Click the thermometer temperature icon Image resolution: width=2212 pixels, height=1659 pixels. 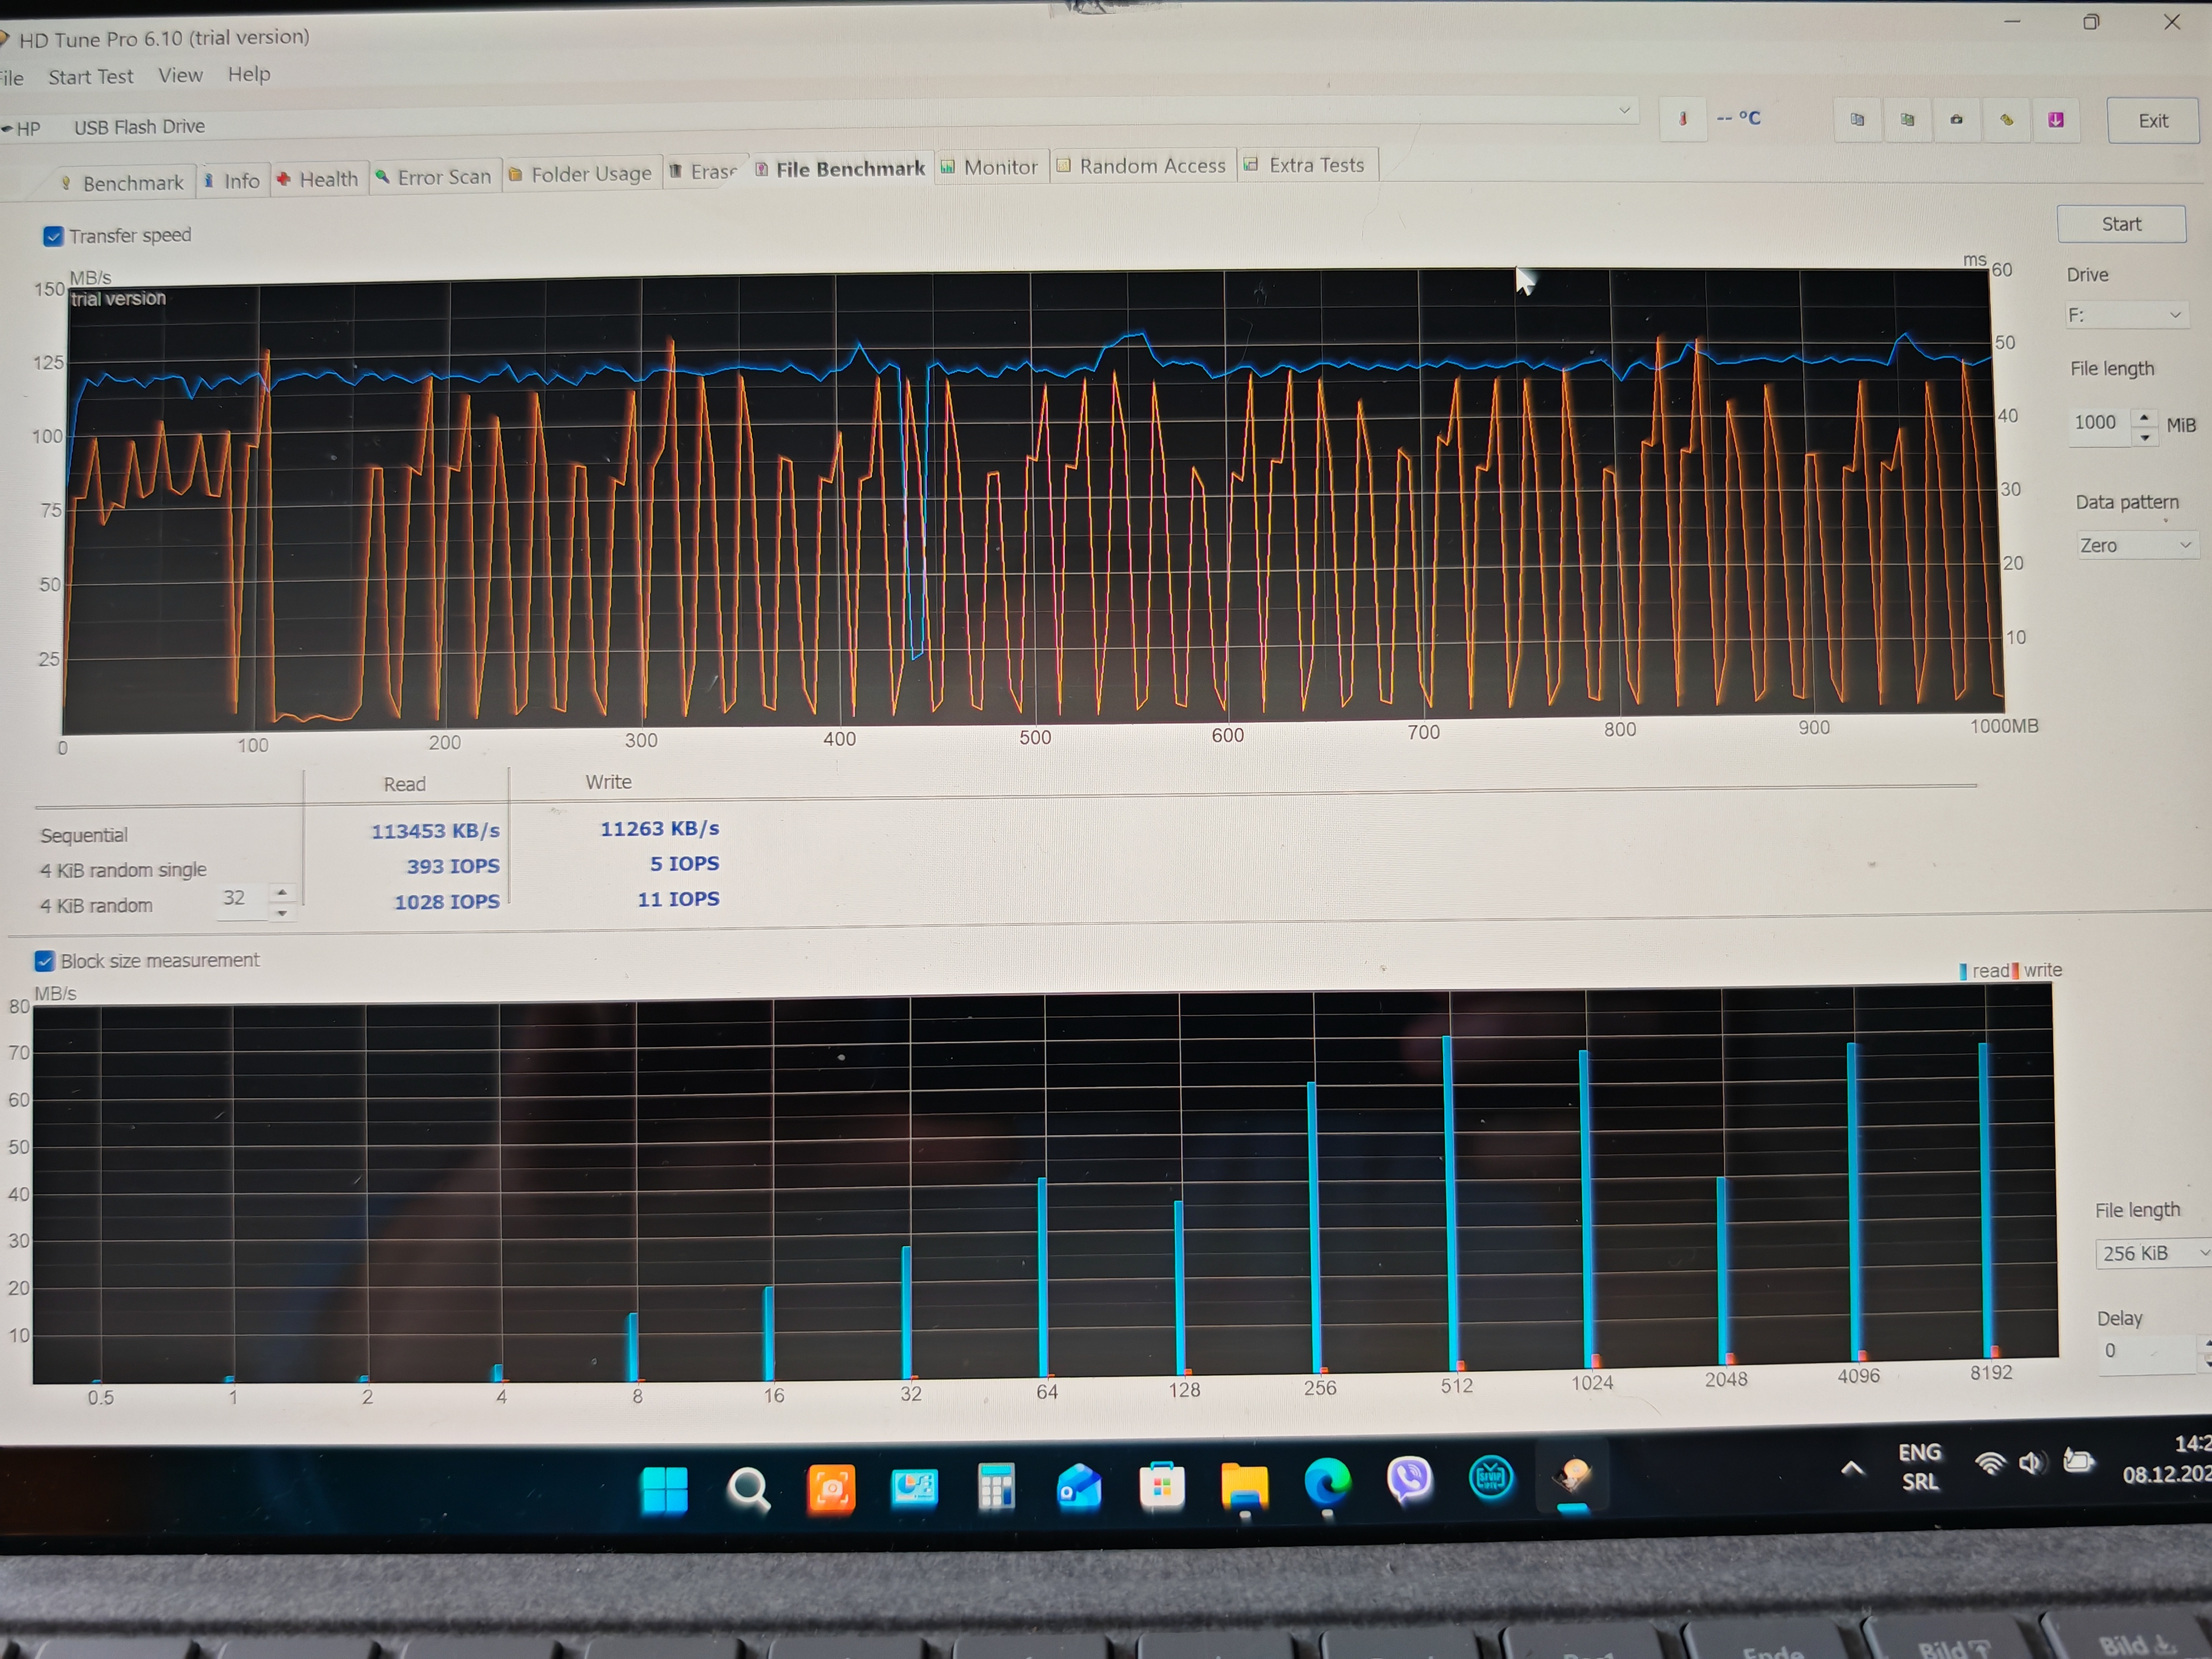tap(1683, 119)
